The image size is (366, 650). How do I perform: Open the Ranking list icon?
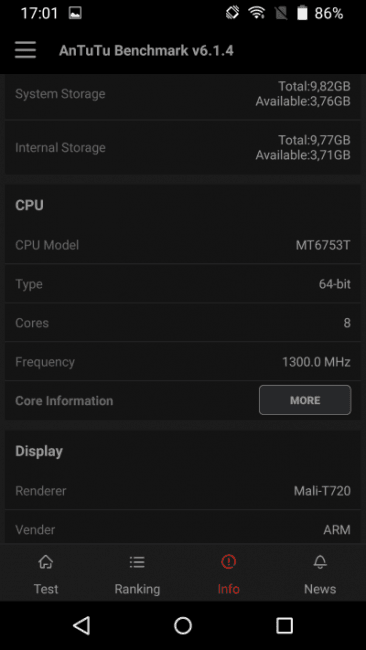(137, 563)
